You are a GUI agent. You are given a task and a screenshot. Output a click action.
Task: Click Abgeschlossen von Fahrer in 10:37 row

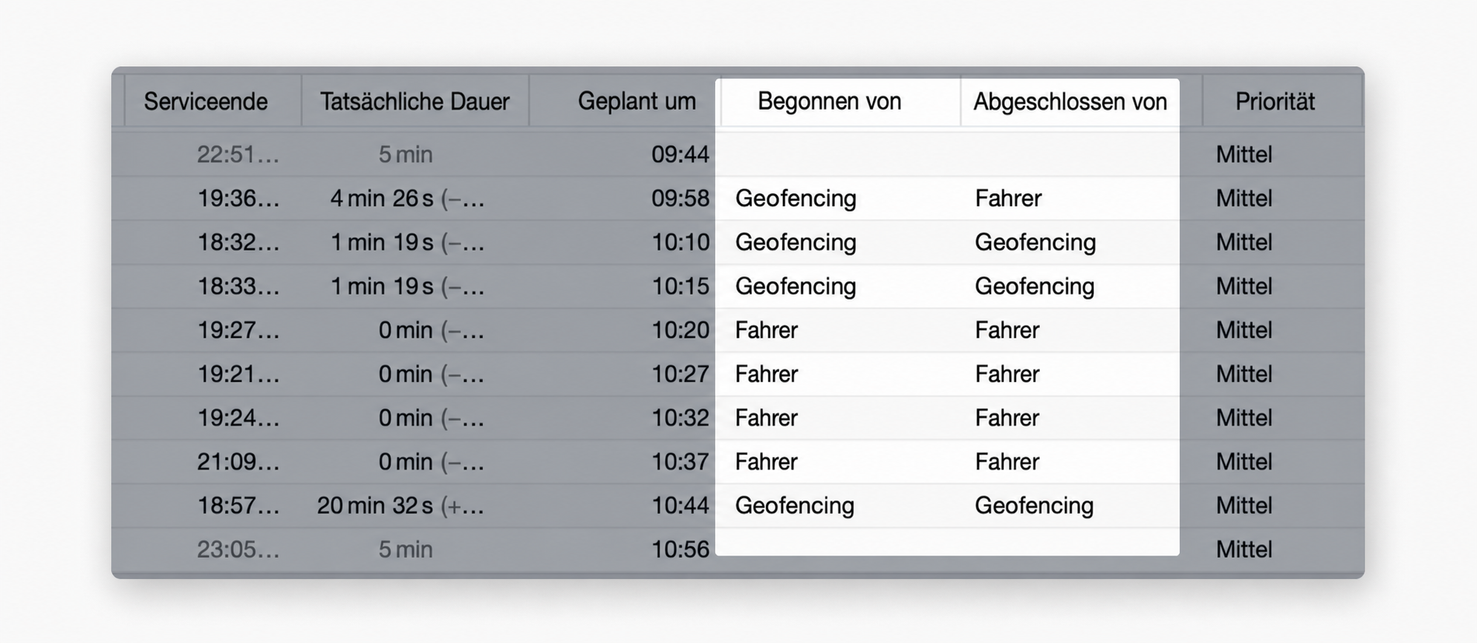tap(1007, 462)
